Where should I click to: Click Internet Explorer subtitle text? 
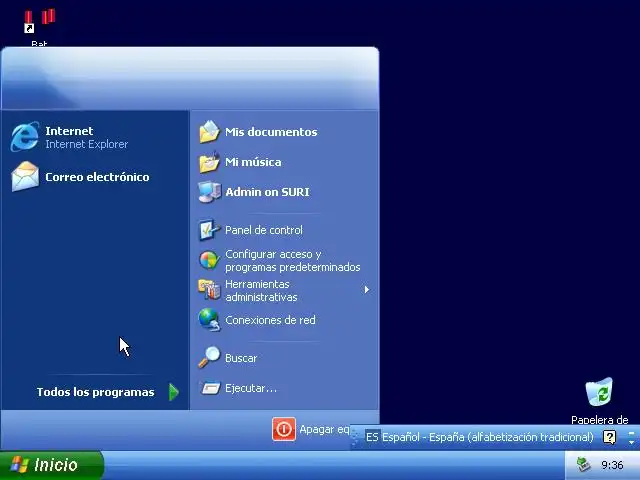[87, 144]
